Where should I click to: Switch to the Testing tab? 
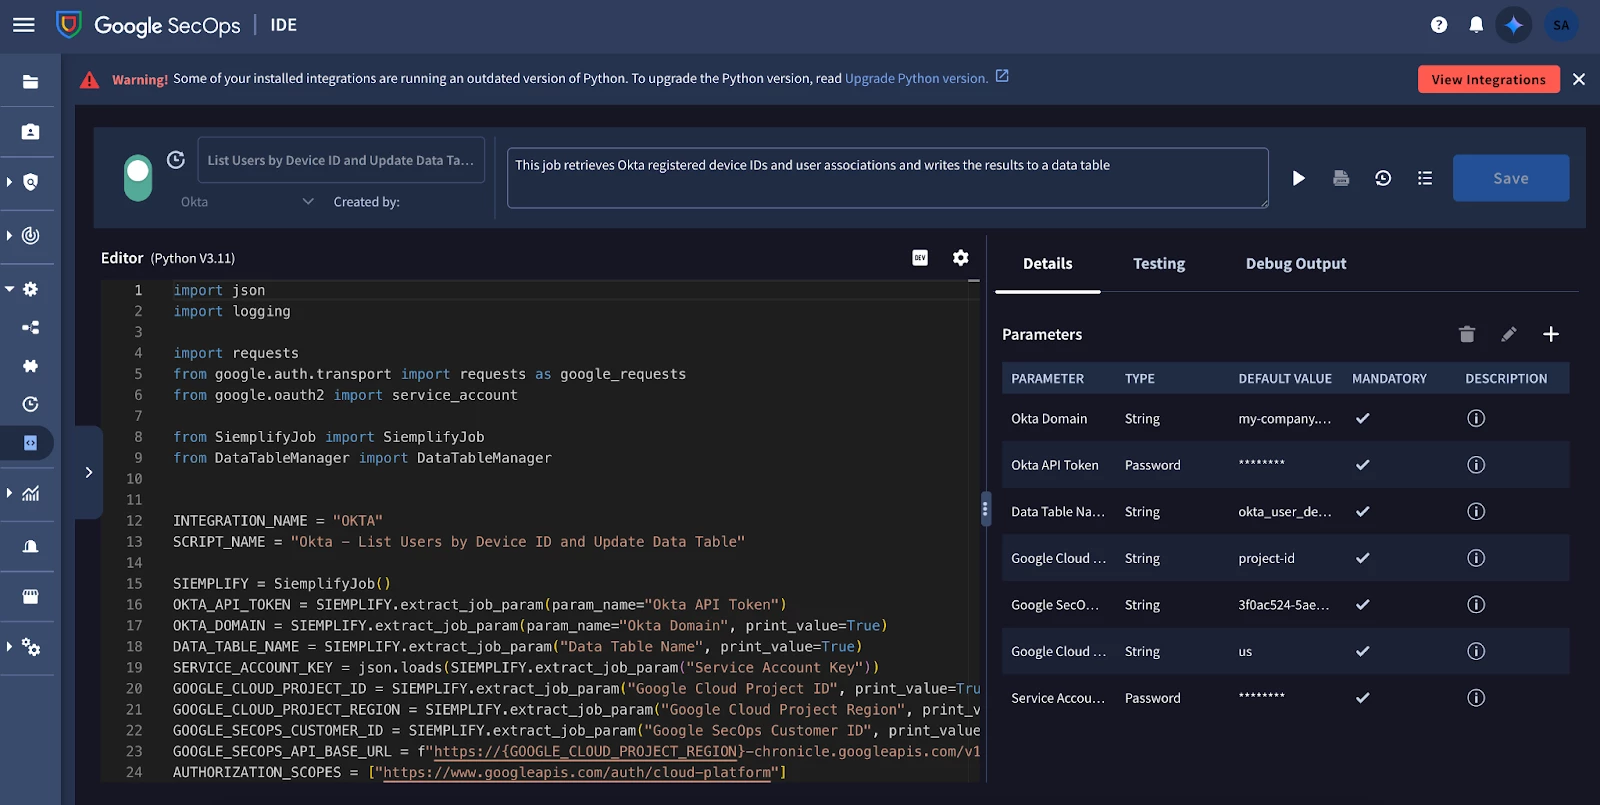pos(1159,264)
